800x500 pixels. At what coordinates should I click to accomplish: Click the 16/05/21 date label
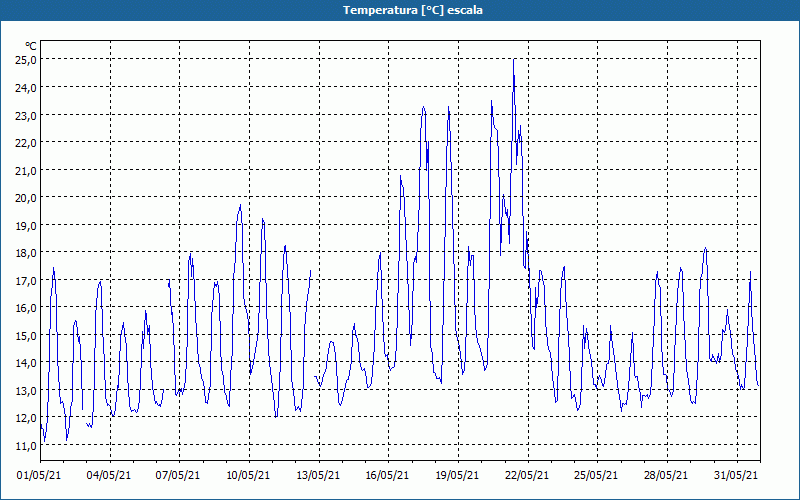[387, 476]
